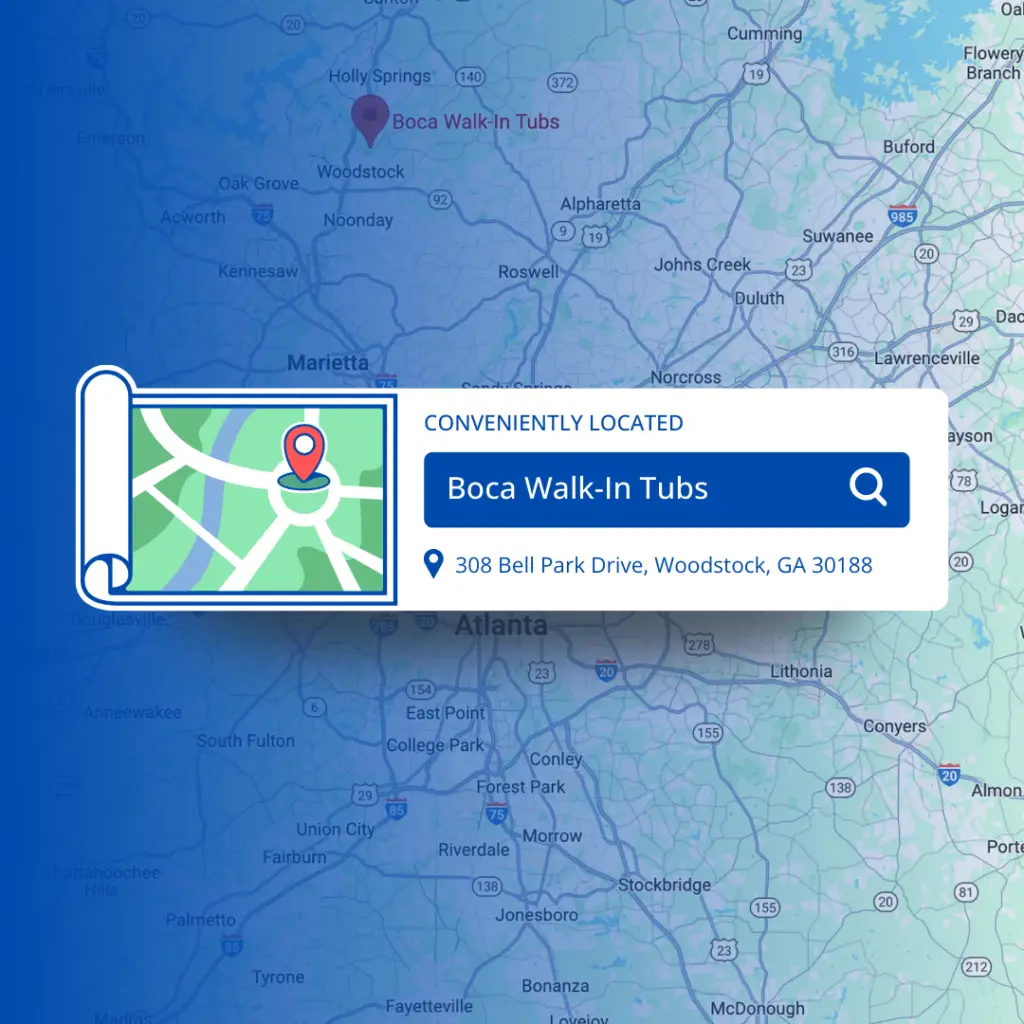Click the Kennesaw city label

[258, 271]
